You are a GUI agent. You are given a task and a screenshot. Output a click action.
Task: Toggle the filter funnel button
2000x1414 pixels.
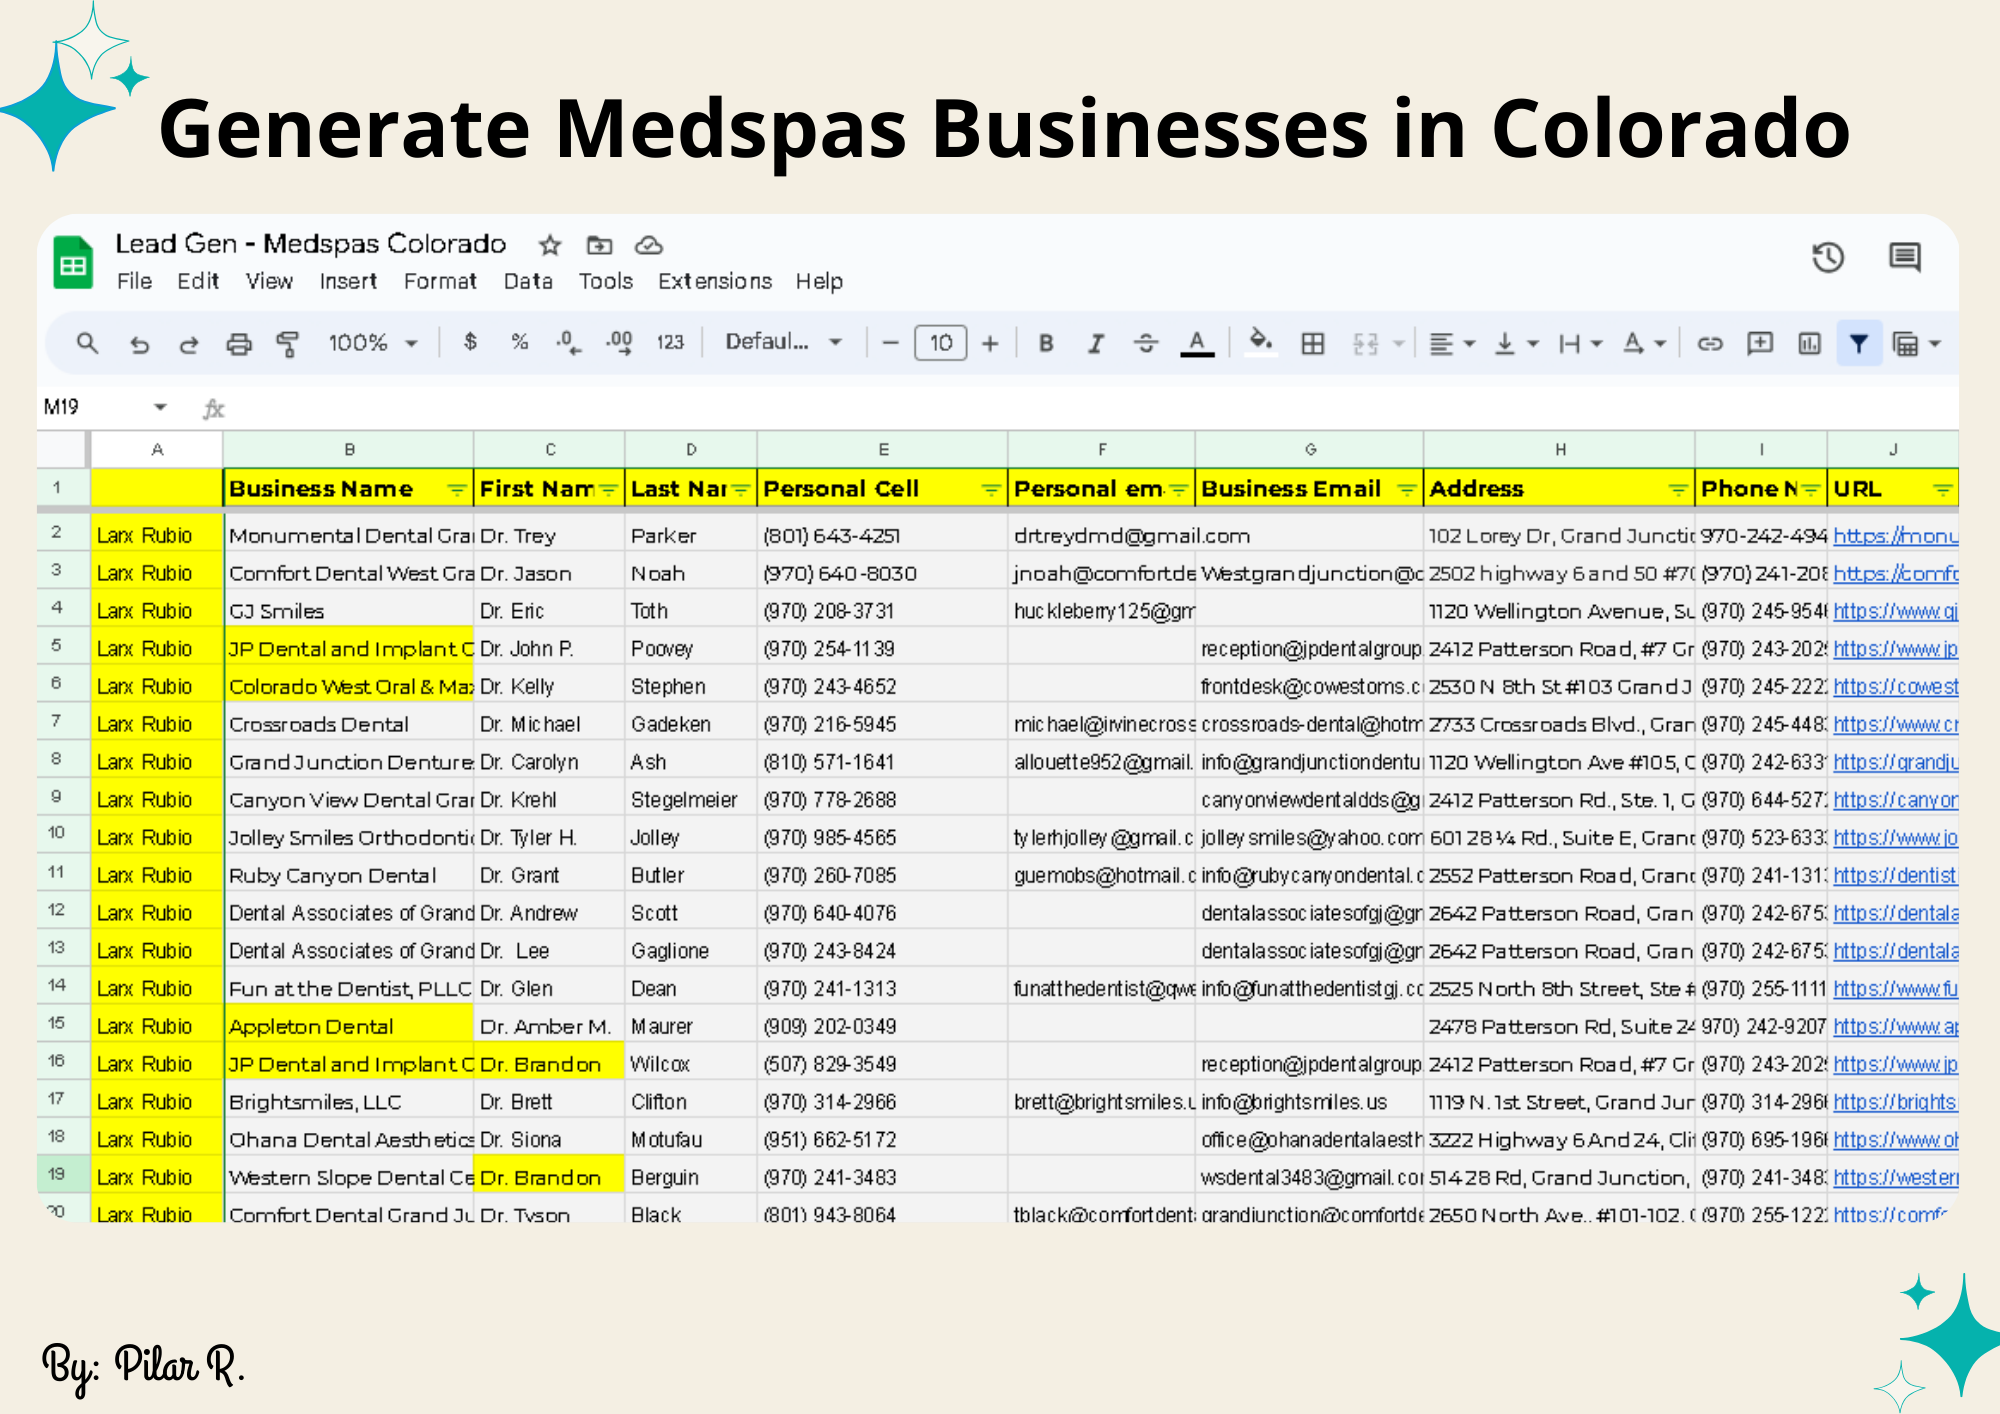click(1858, 344)
